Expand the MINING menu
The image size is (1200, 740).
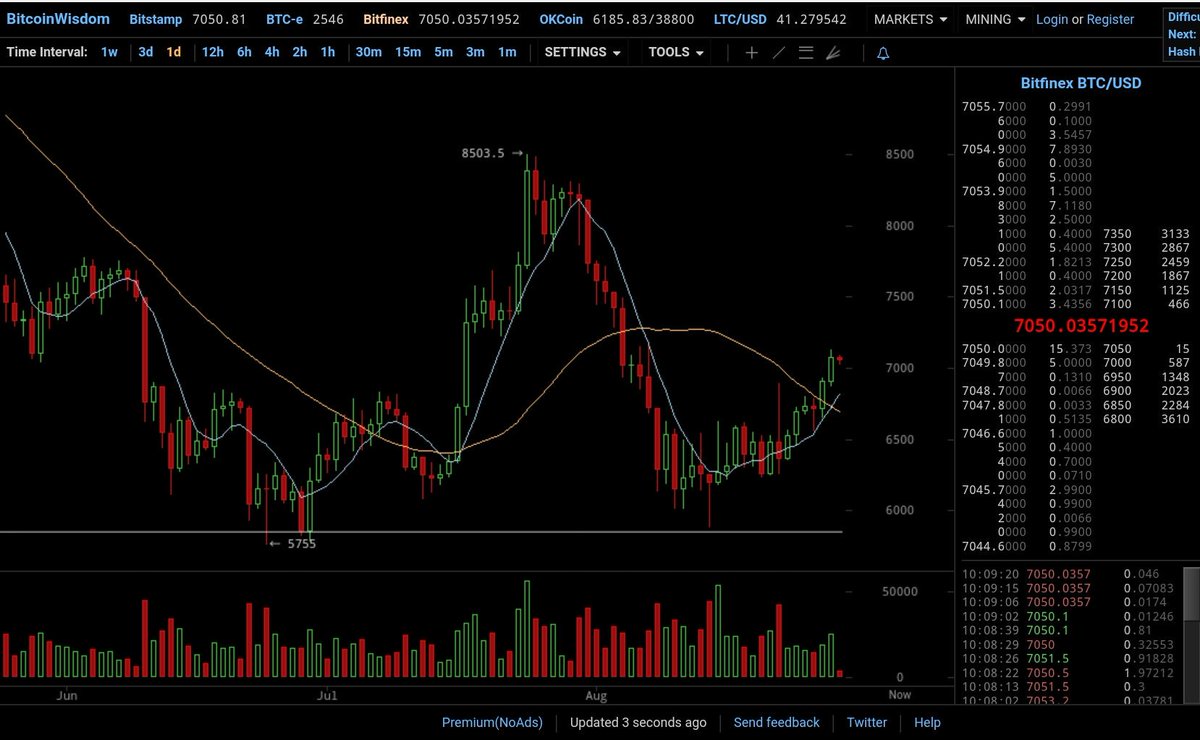pyautogui.click(x=995, y=19)
